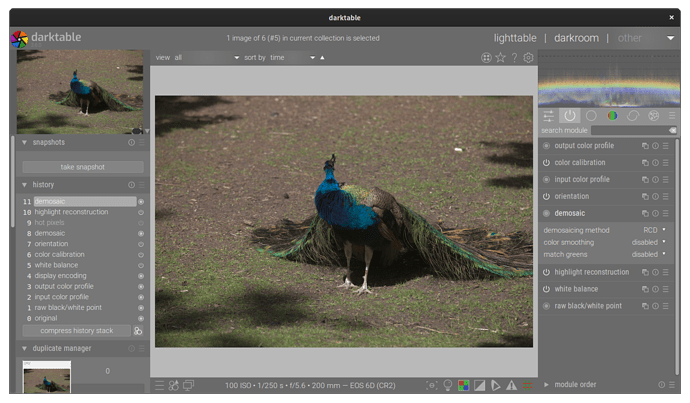Switch to darkroom view
Image resolution: width=690 pixels, height=403 pixels.
click(x=576, y=38)
